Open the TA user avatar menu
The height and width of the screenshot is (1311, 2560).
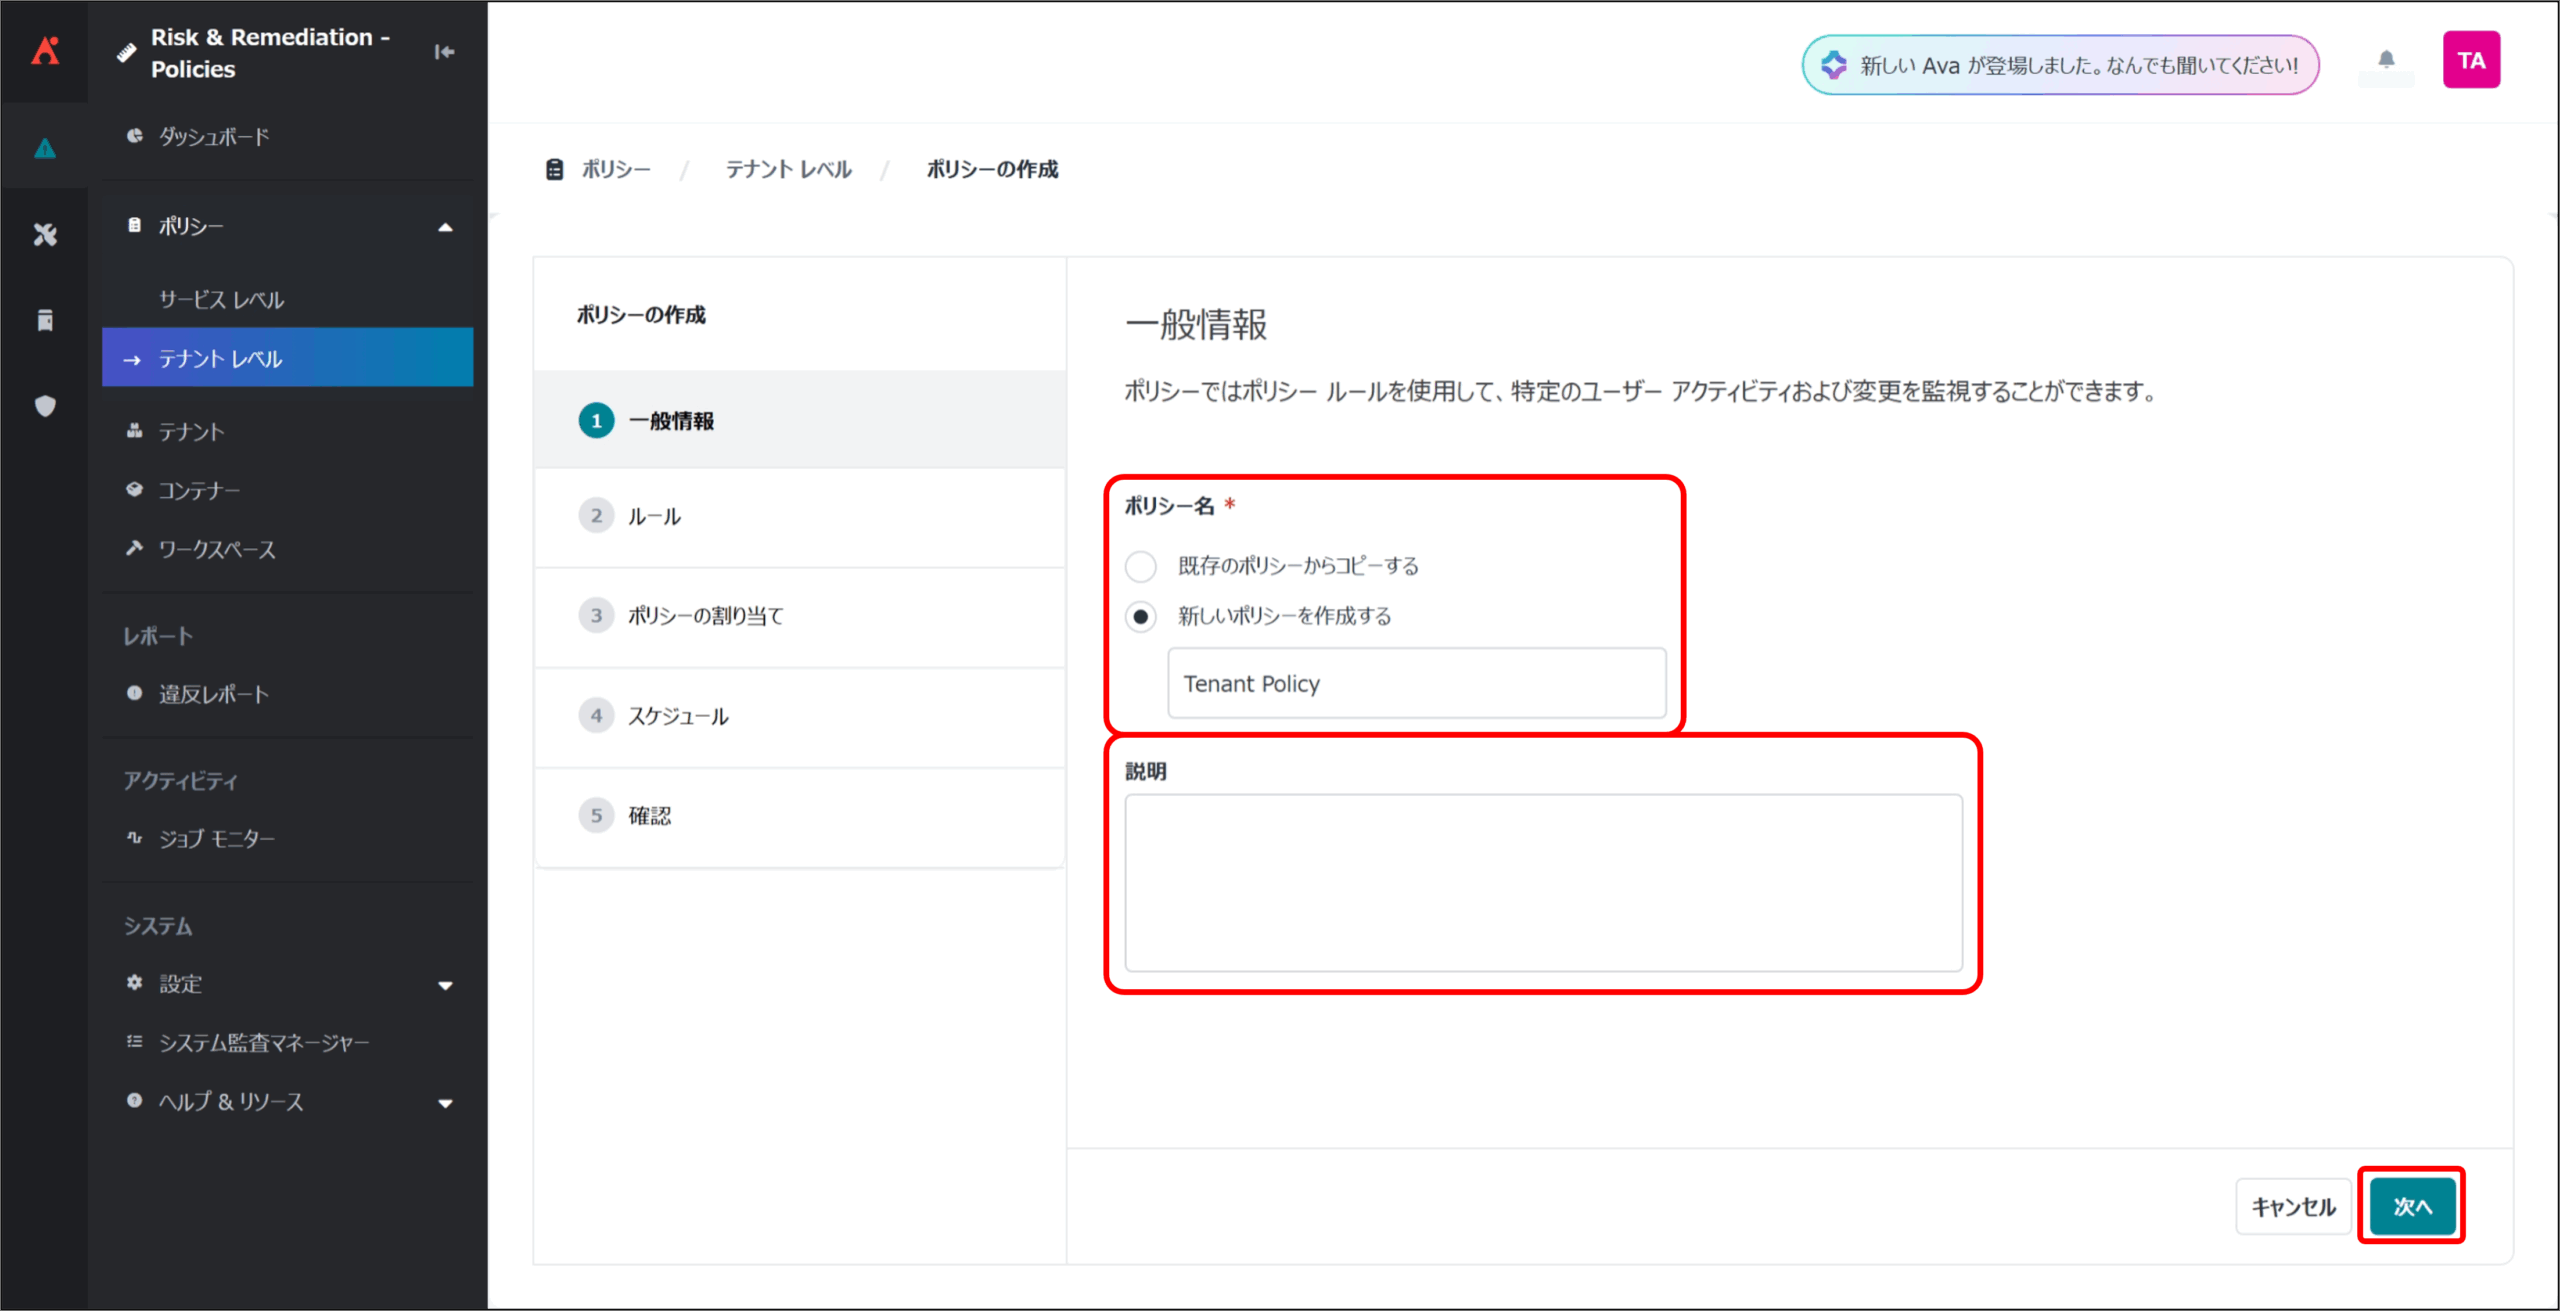2470,60
